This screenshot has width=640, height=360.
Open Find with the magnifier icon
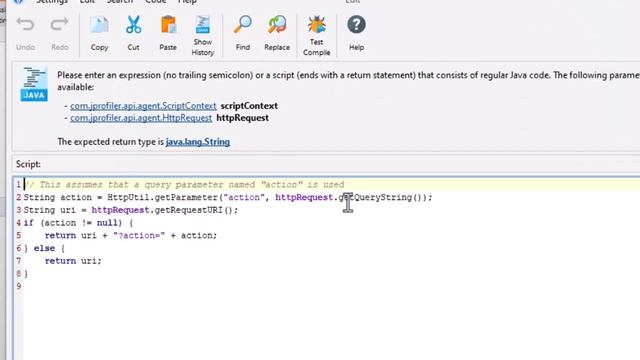242,34
